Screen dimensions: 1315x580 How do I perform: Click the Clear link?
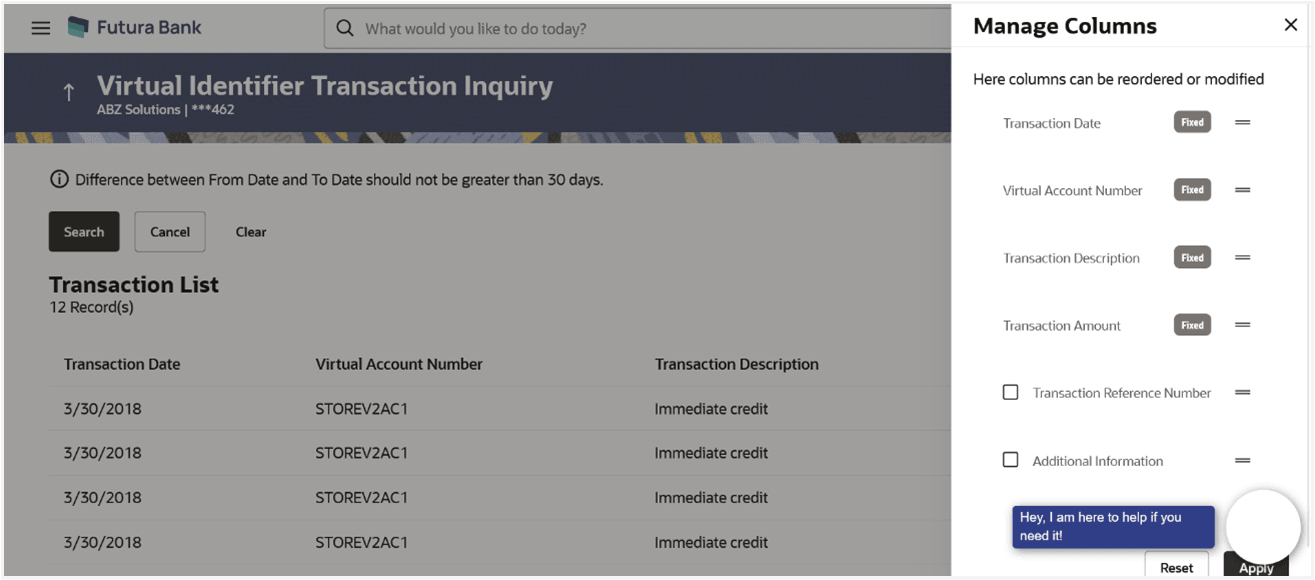[251, 232]
